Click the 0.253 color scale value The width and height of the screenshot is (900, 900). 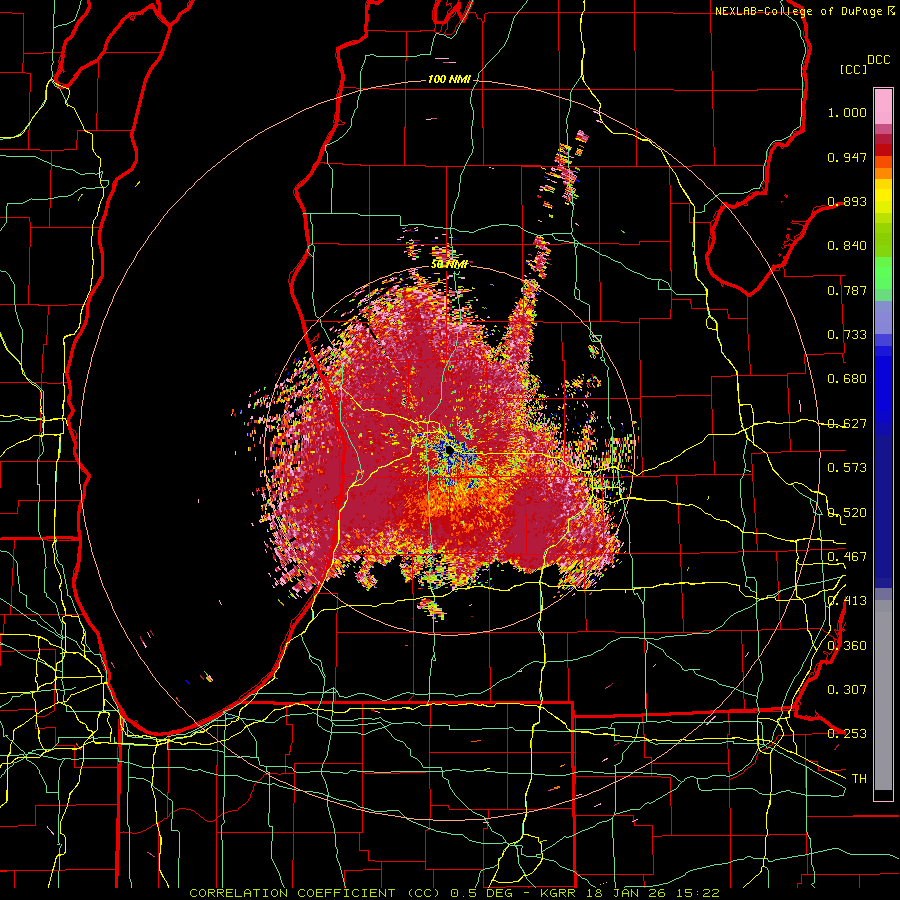pyautogui.click(x=847, y=734)
